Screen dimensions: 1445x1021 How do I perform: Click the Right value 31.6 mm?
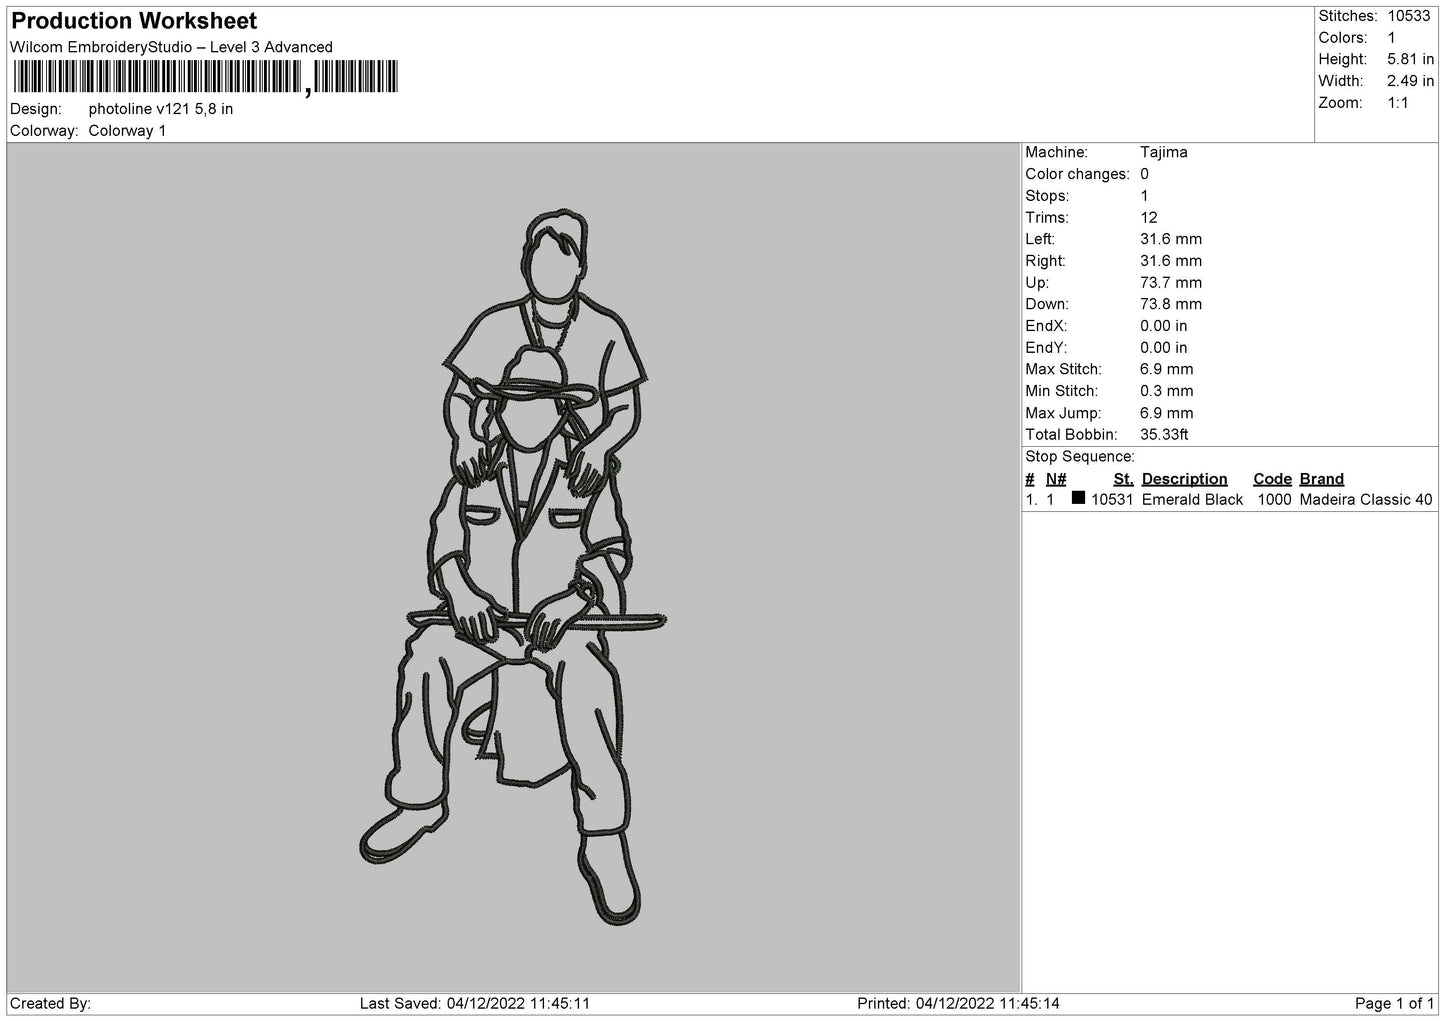tap(1171, 261)
